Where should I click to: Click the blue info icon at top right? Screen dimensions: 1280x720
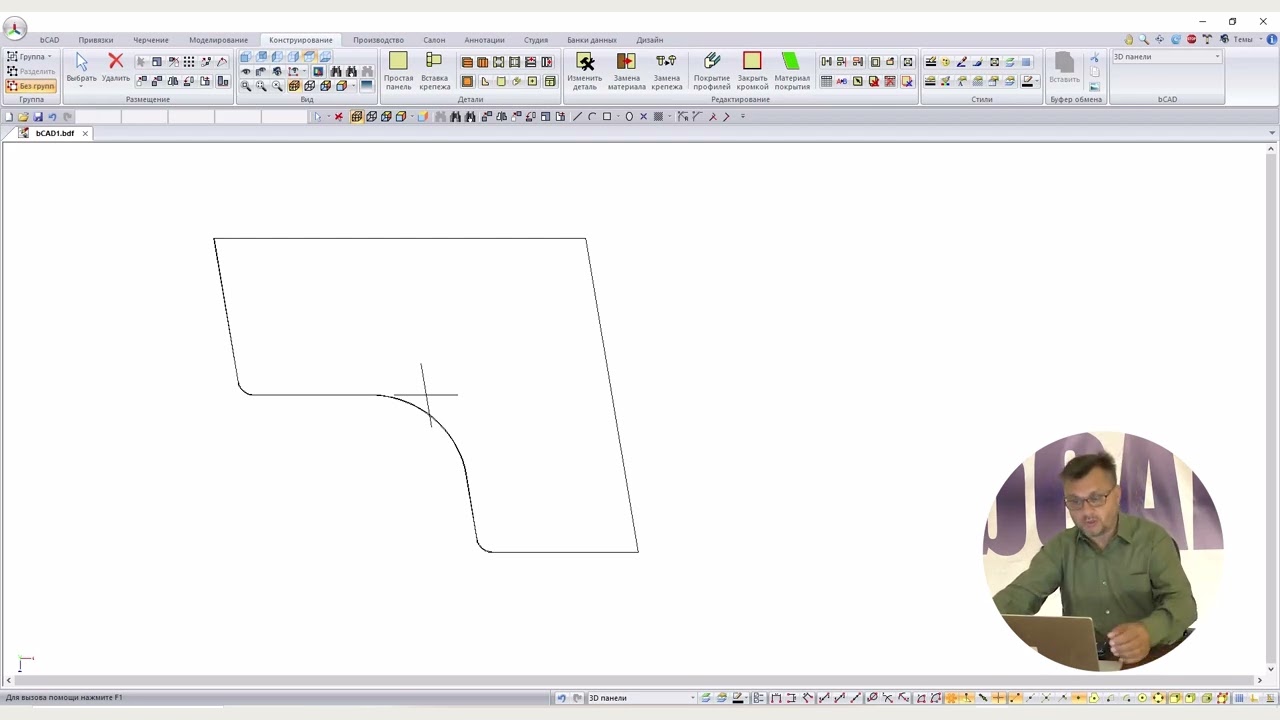(1272, 39)
